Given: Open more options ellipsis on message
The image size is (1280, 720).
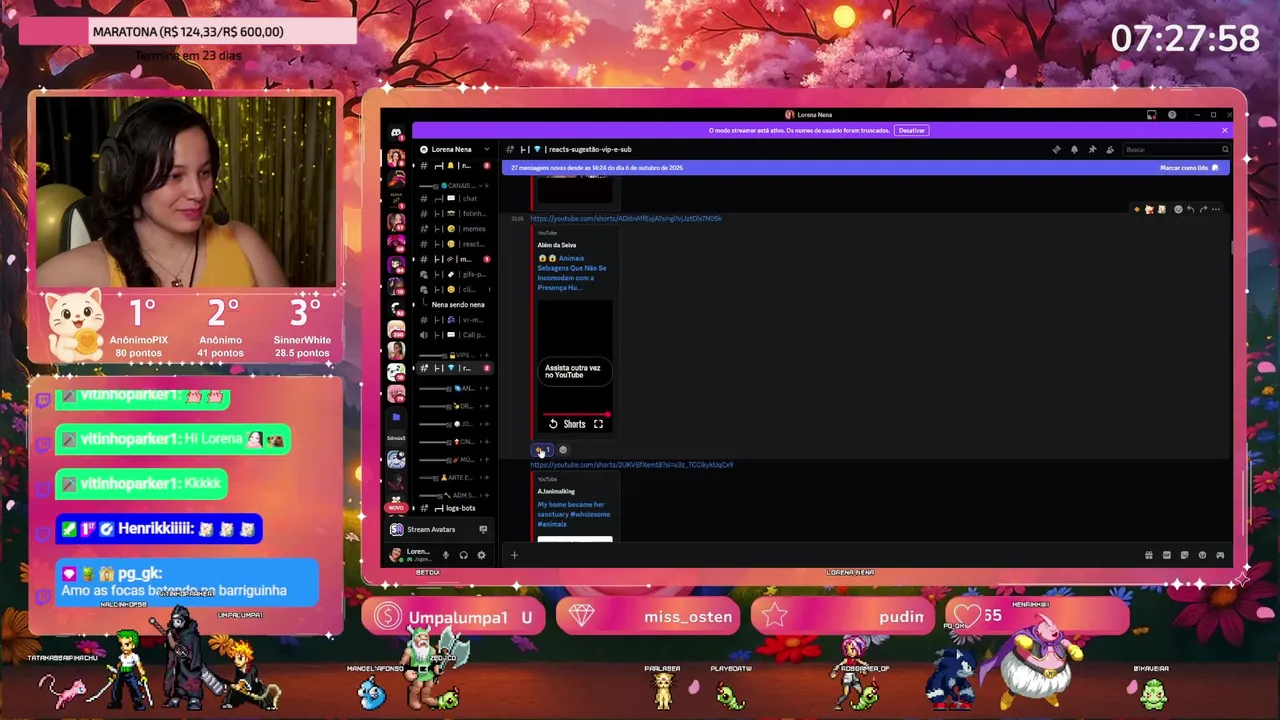Looking at the screenshot, I should click(1215, 209).
